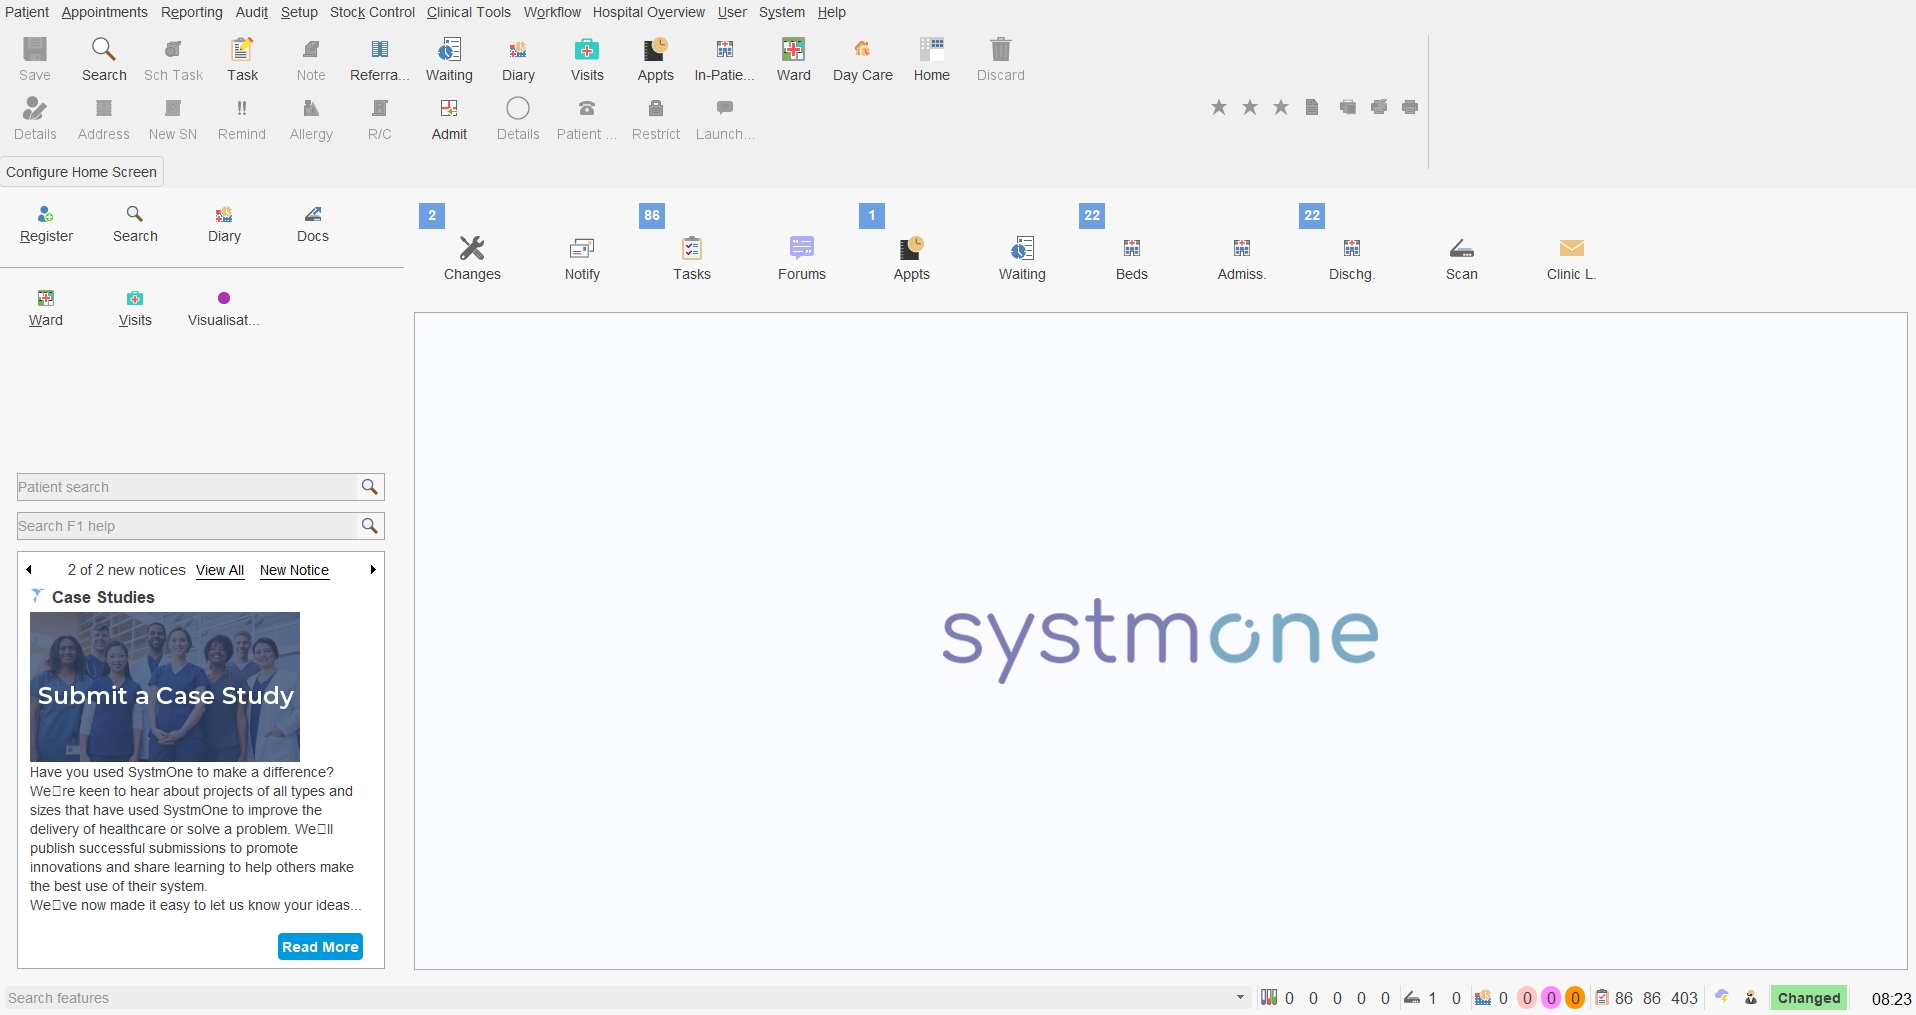Open the Patient menu
1916x1015 pixels.
[x=27, y=12]
